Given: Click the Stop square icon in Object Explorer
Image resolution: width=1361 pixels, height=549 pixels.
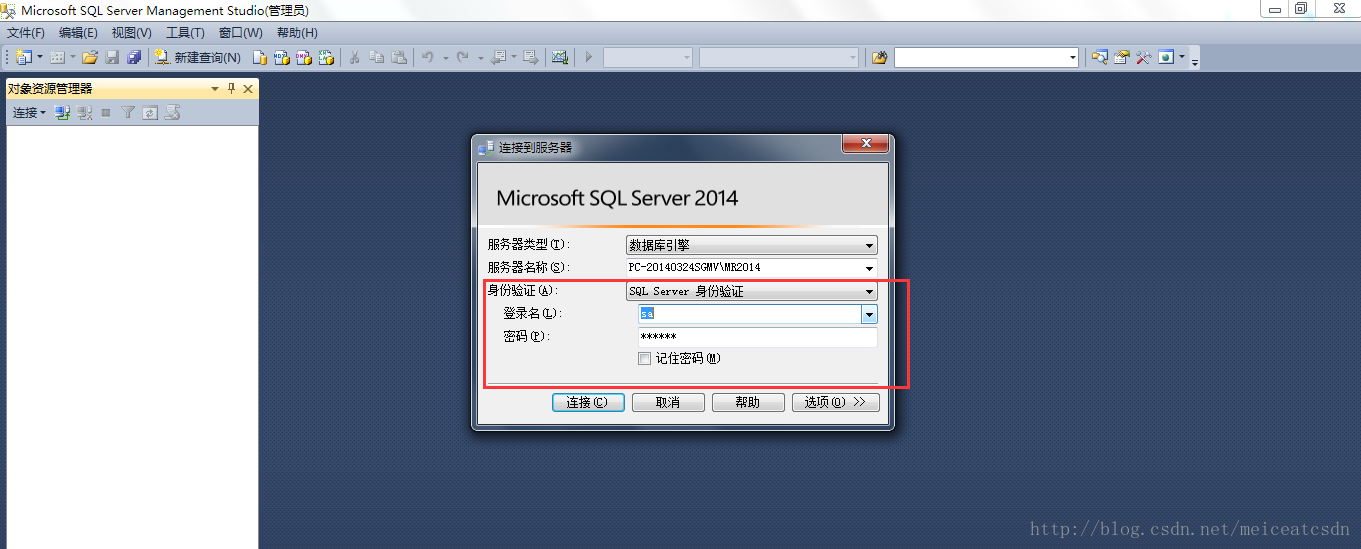Looking at the screenshot, I should (106, 113).
